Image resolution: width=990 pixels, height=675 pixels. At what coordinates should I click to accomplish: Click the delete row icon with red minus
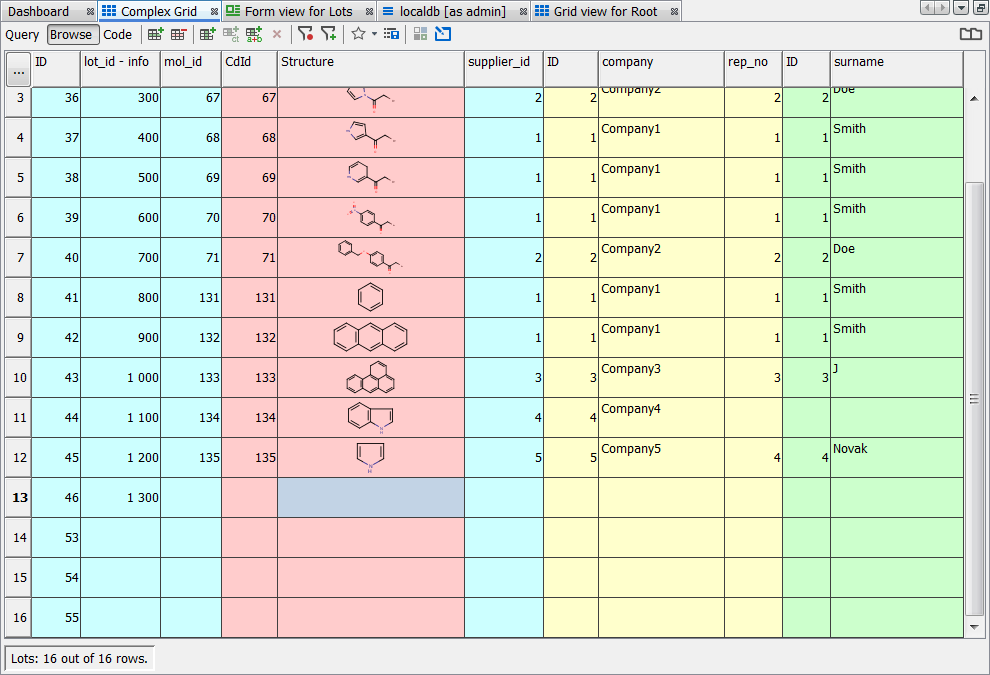[180, 34]
